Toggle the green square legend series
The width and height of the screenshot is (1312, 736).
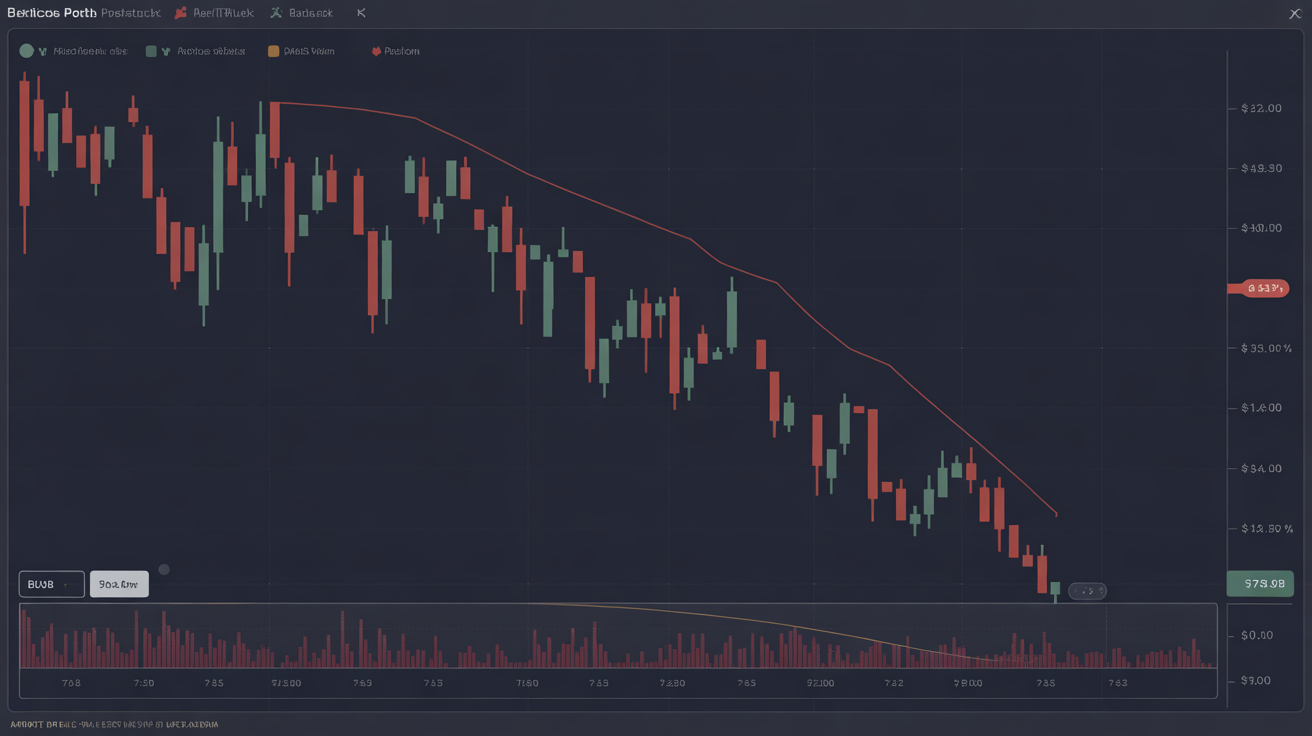pyautogui.click(x=151, y=51)
